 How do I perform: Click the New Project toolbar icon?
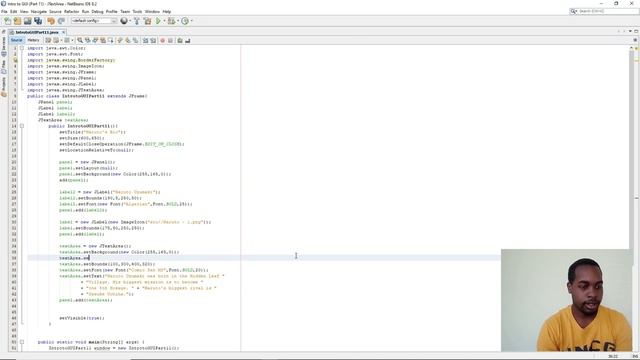tap(17, 21)
